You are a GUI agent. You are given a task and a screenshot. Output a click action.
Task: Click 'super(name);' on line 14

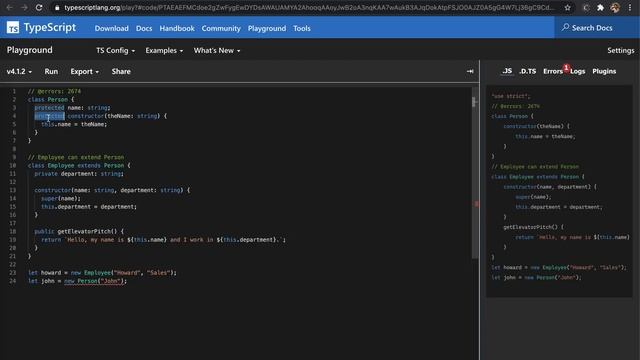tap(61, 198)
